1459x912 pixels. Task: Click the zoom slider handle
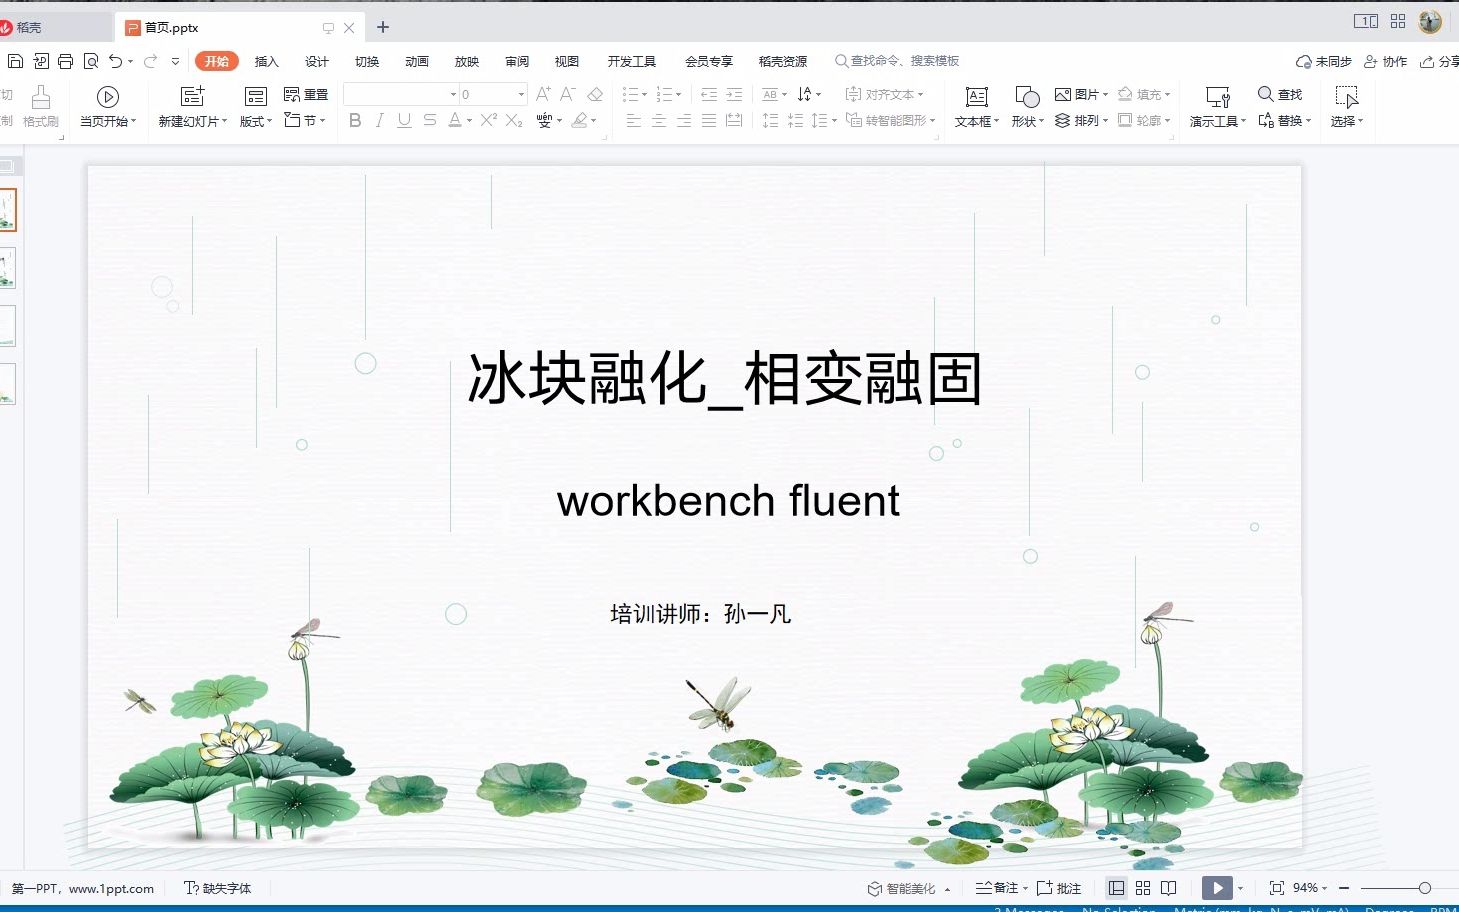click(1425, 888)
